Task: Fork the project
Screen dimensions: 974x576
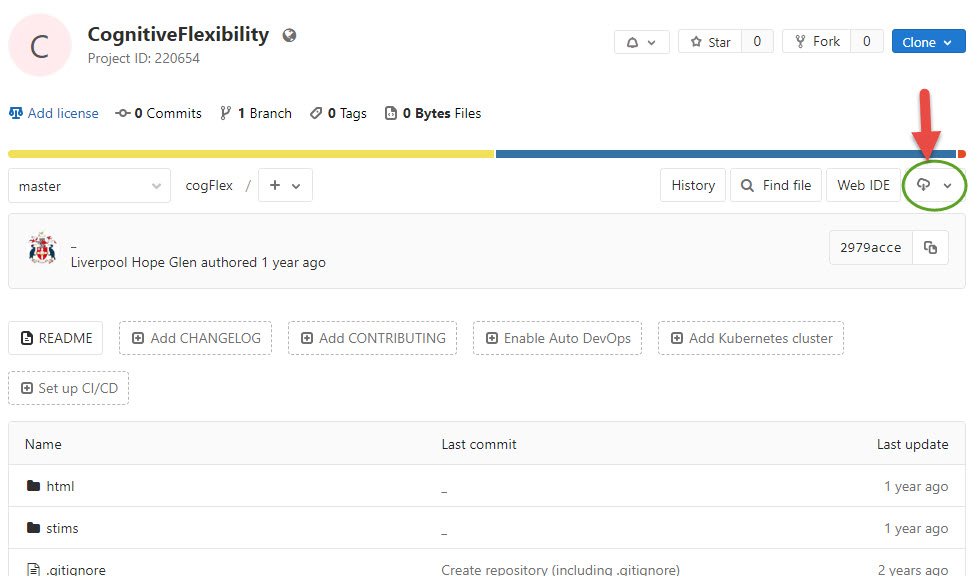Action: coord(817,42)
